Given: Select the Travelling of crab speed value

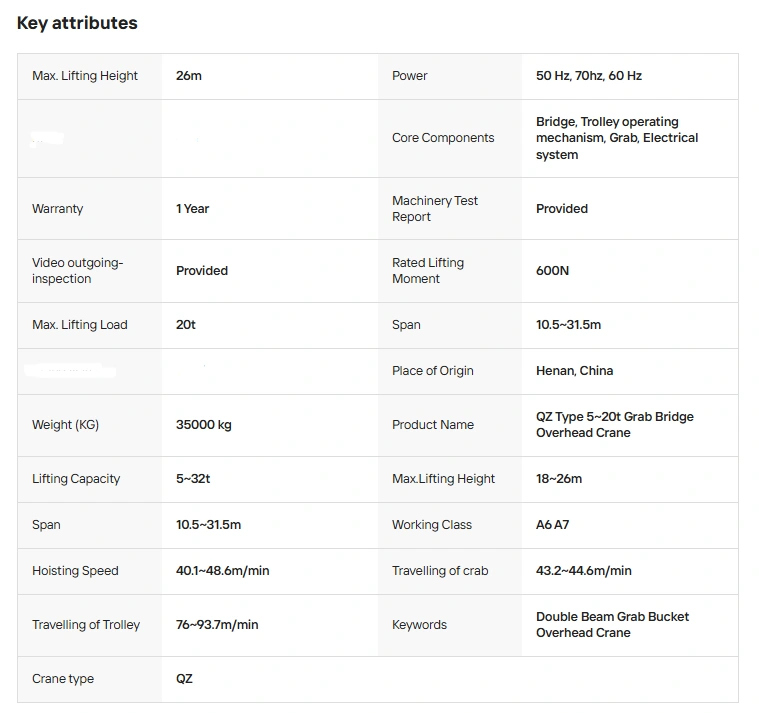Looking at the screenshot, I should coord(584,571).
